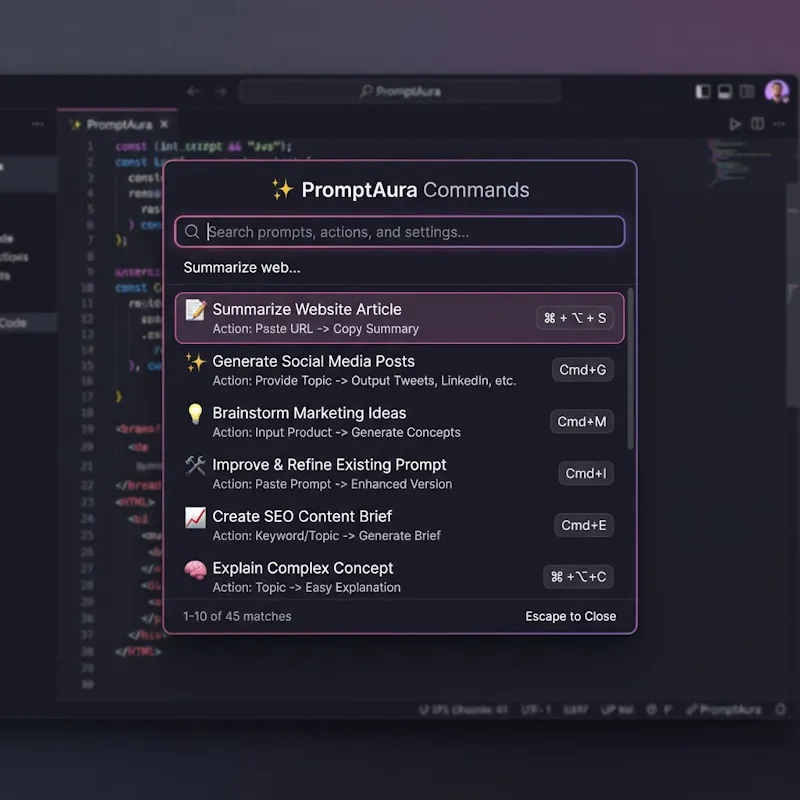
Task: Click the tools icon for Improve & Refine Prompt
Action: (x=195, y=465)
